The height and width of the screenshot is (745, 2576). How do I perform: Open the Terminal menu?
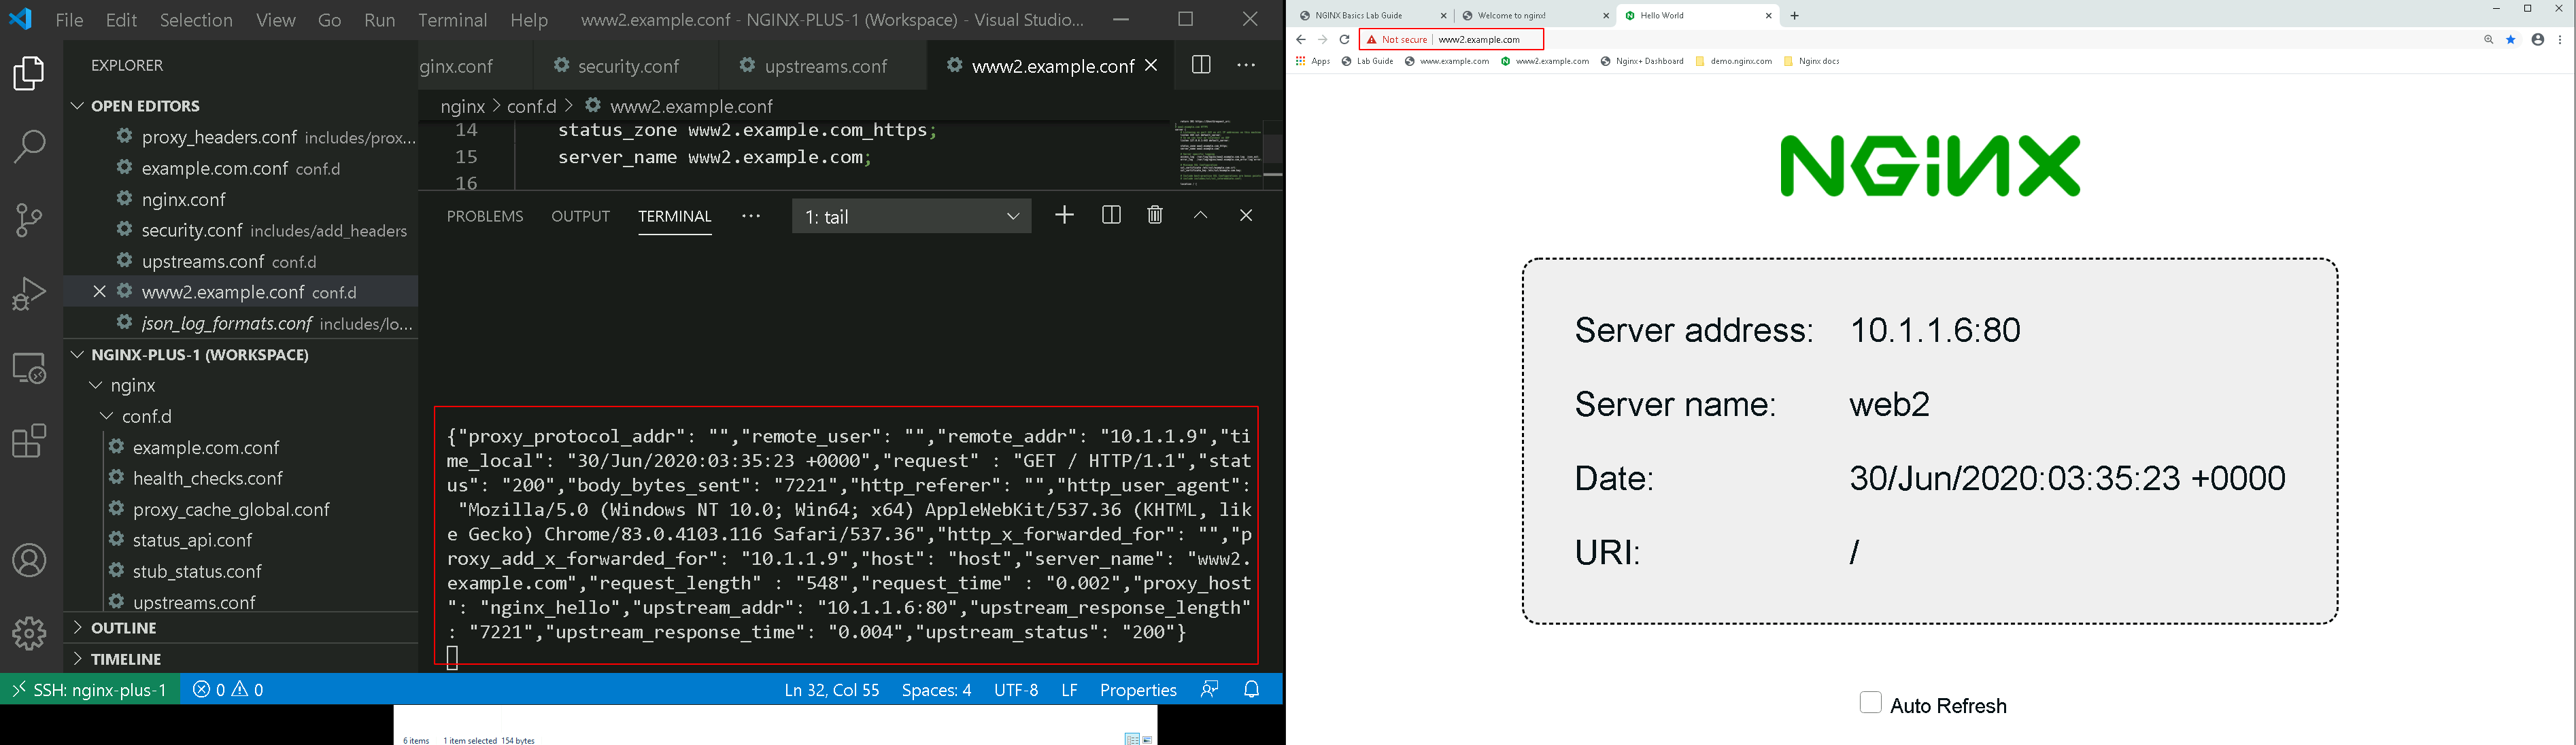452,20
